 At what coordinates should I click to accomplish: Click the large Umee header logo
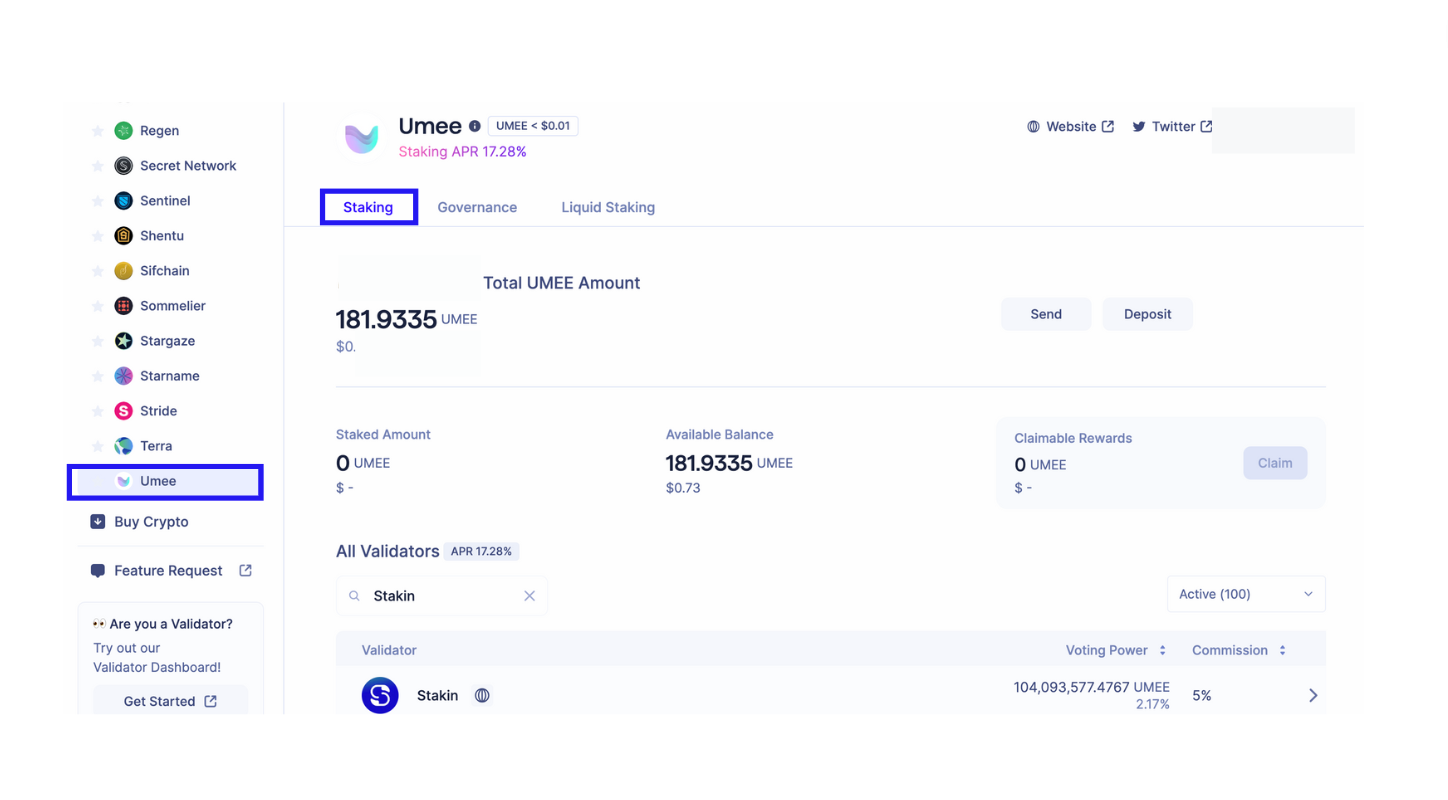click(x=362, y=139)
